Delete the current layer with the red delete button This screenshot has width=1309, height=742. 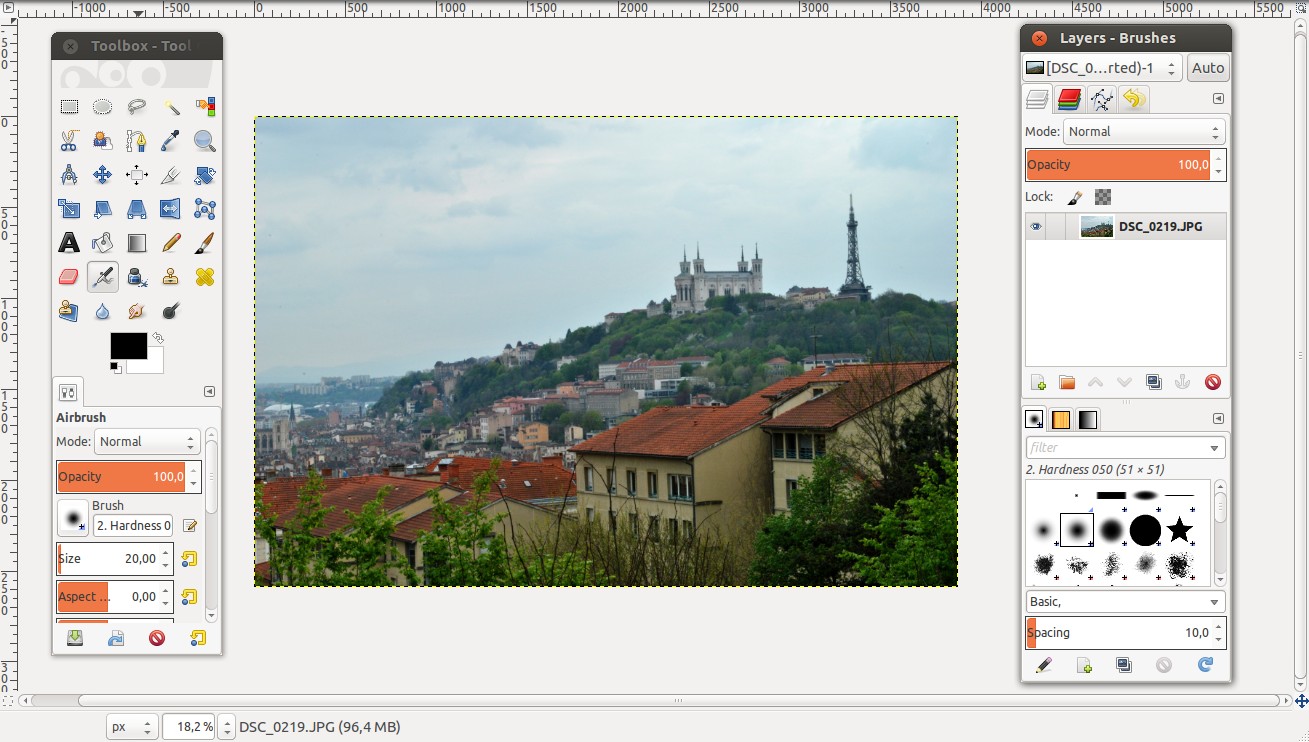(1211, 381)
